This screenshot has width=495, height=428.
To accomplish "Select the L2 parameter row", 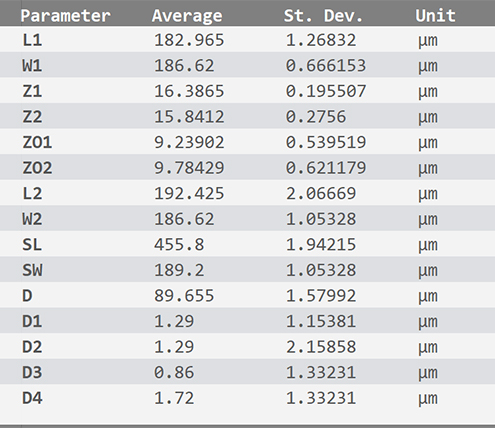I will (247, 193).
